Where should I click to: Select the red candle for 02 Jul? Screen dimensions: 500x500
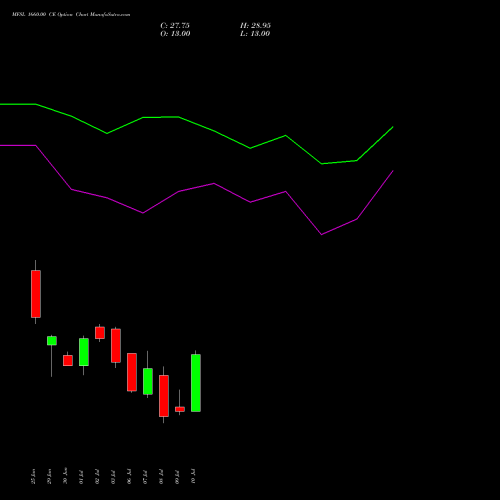pyautogui.click(x=100, y=333)
